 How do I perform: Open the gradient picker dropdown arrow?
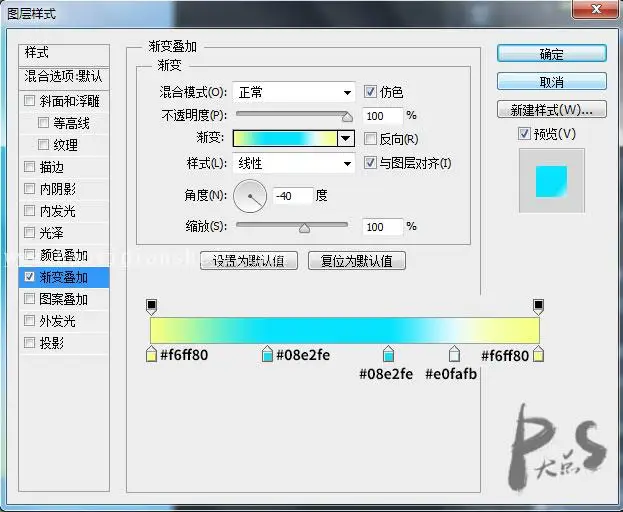click(x=346, y=139)
